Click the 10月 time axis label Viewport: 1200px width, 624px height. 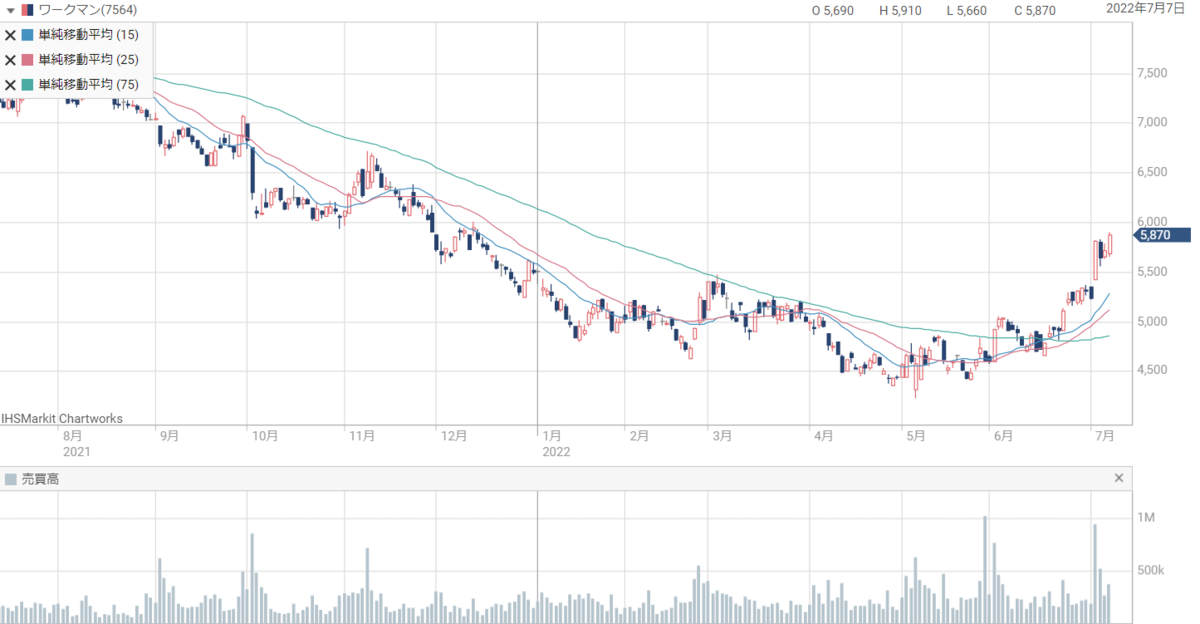[264, 436]
